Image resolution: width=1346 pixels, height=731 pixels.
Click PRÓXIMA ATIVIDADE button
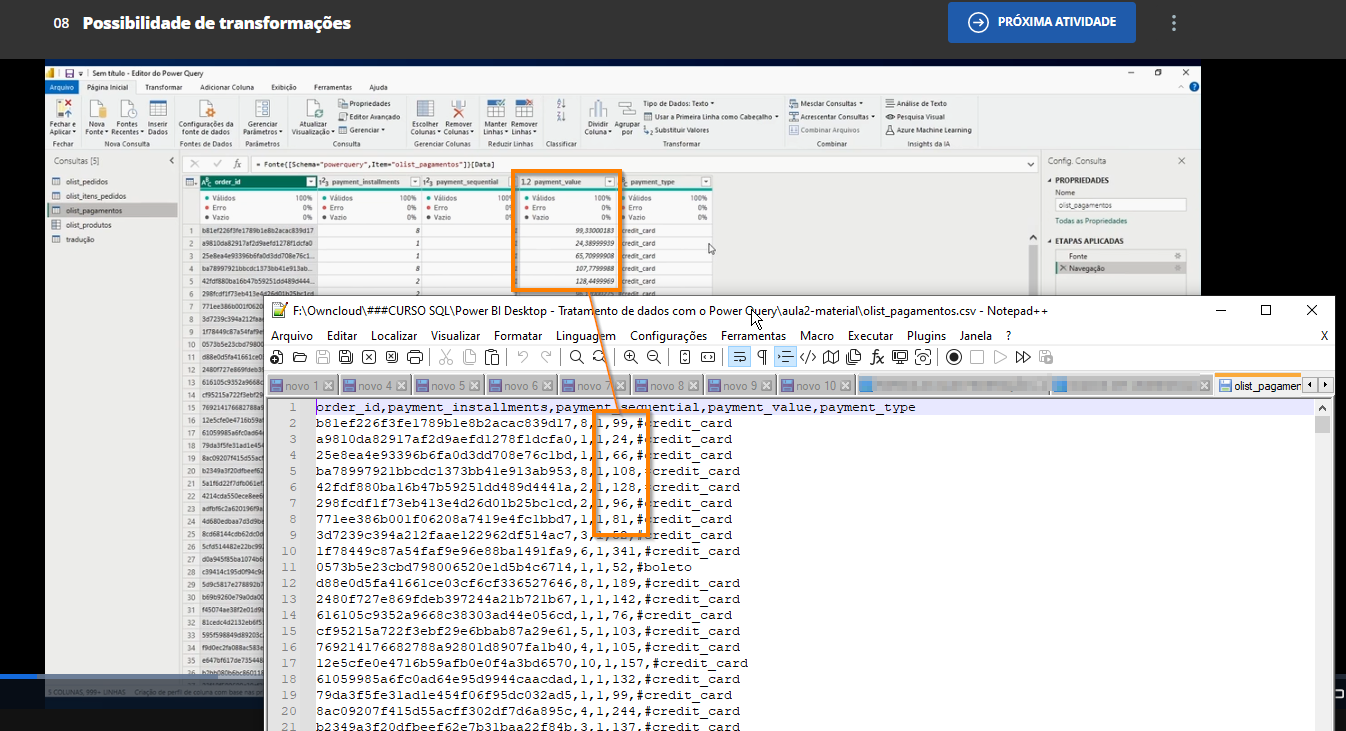(x=1042, y=22)
